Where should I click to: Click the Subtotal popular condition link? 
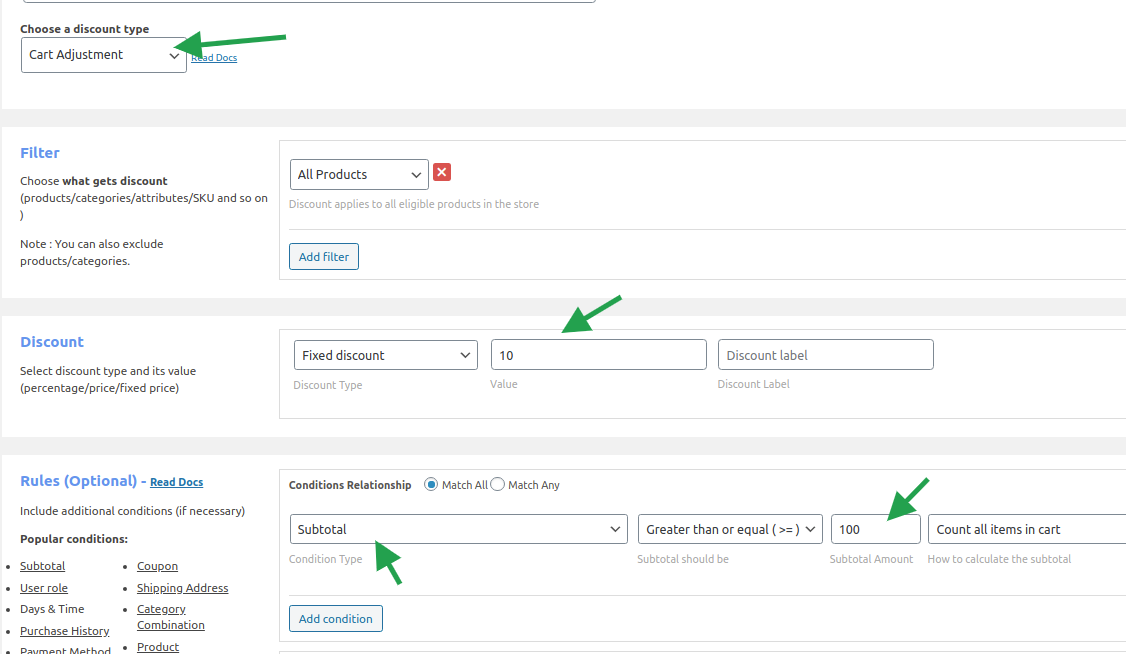point(42,566)
